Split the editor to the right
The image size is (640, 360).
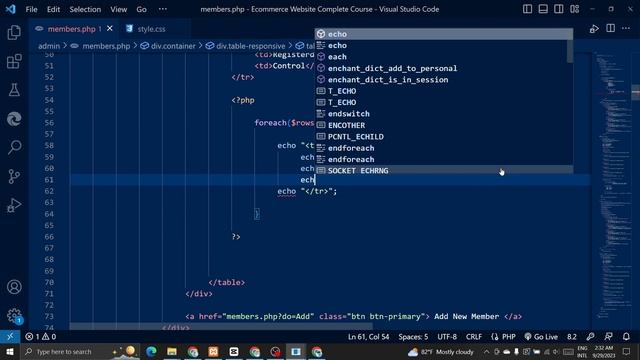(x=610, y=28)
